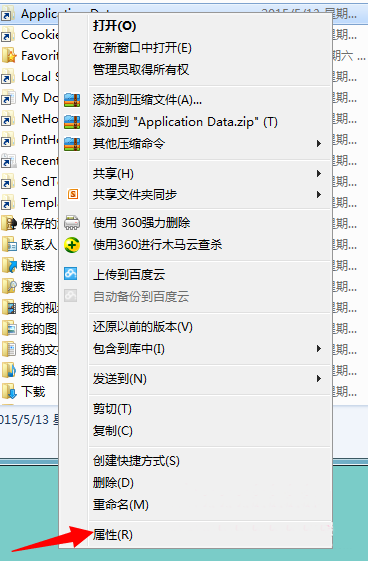368x561 pixels.
Task: Expand the 发送到(N) arrow
Action: (x=319, y=379)
